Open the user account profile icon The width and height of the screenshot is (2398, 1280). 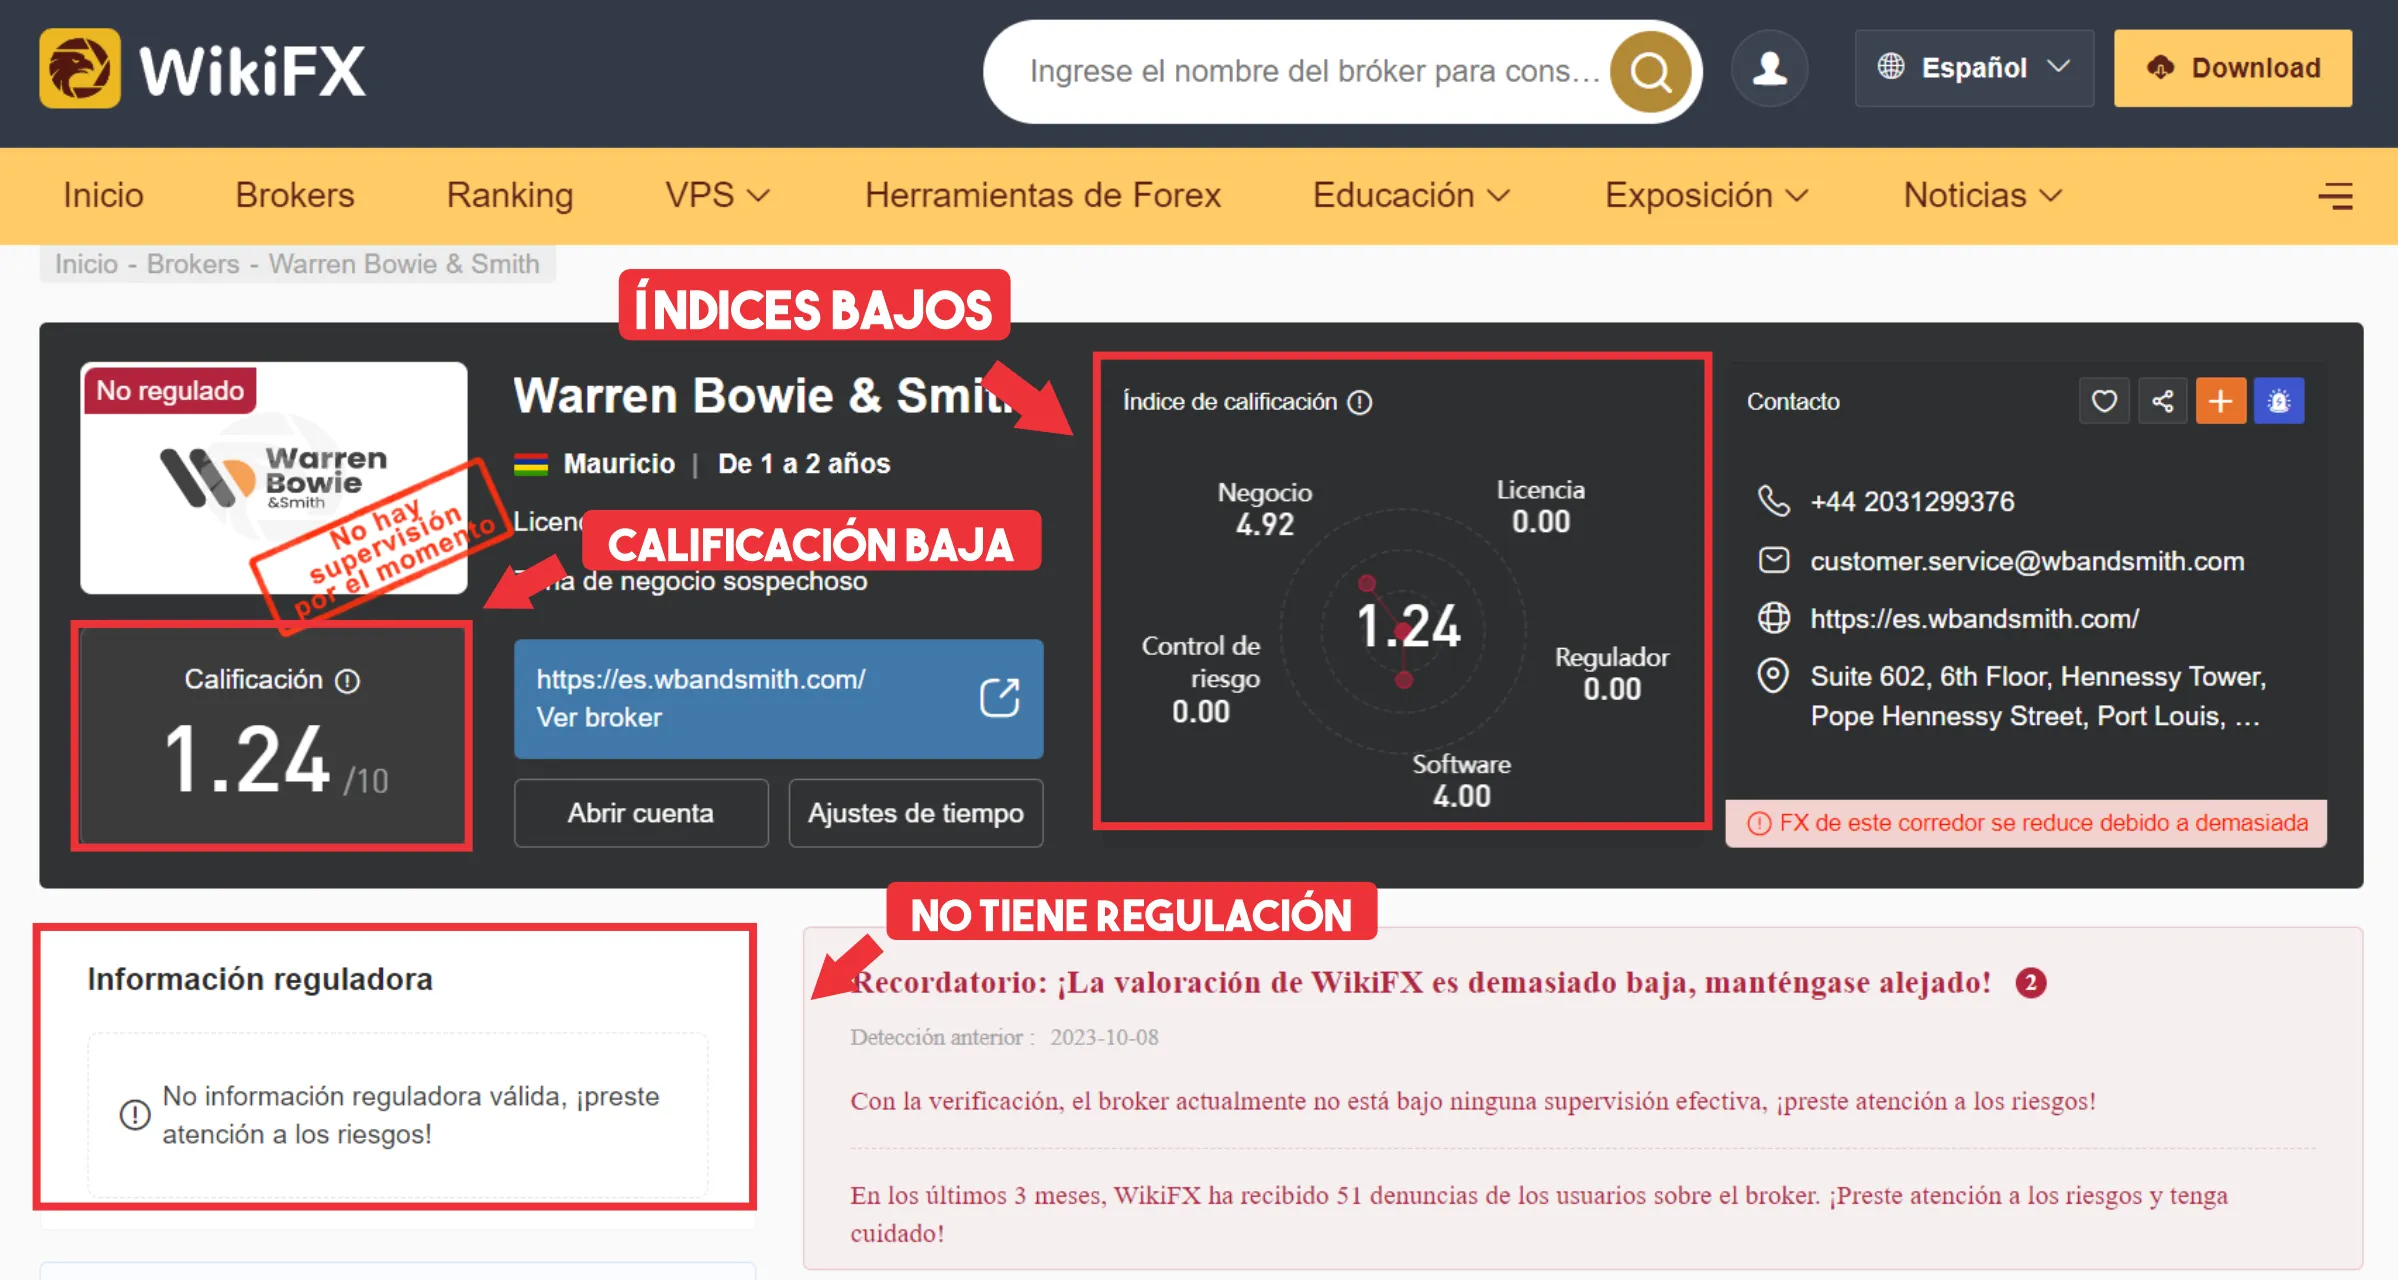[1770, 69]
